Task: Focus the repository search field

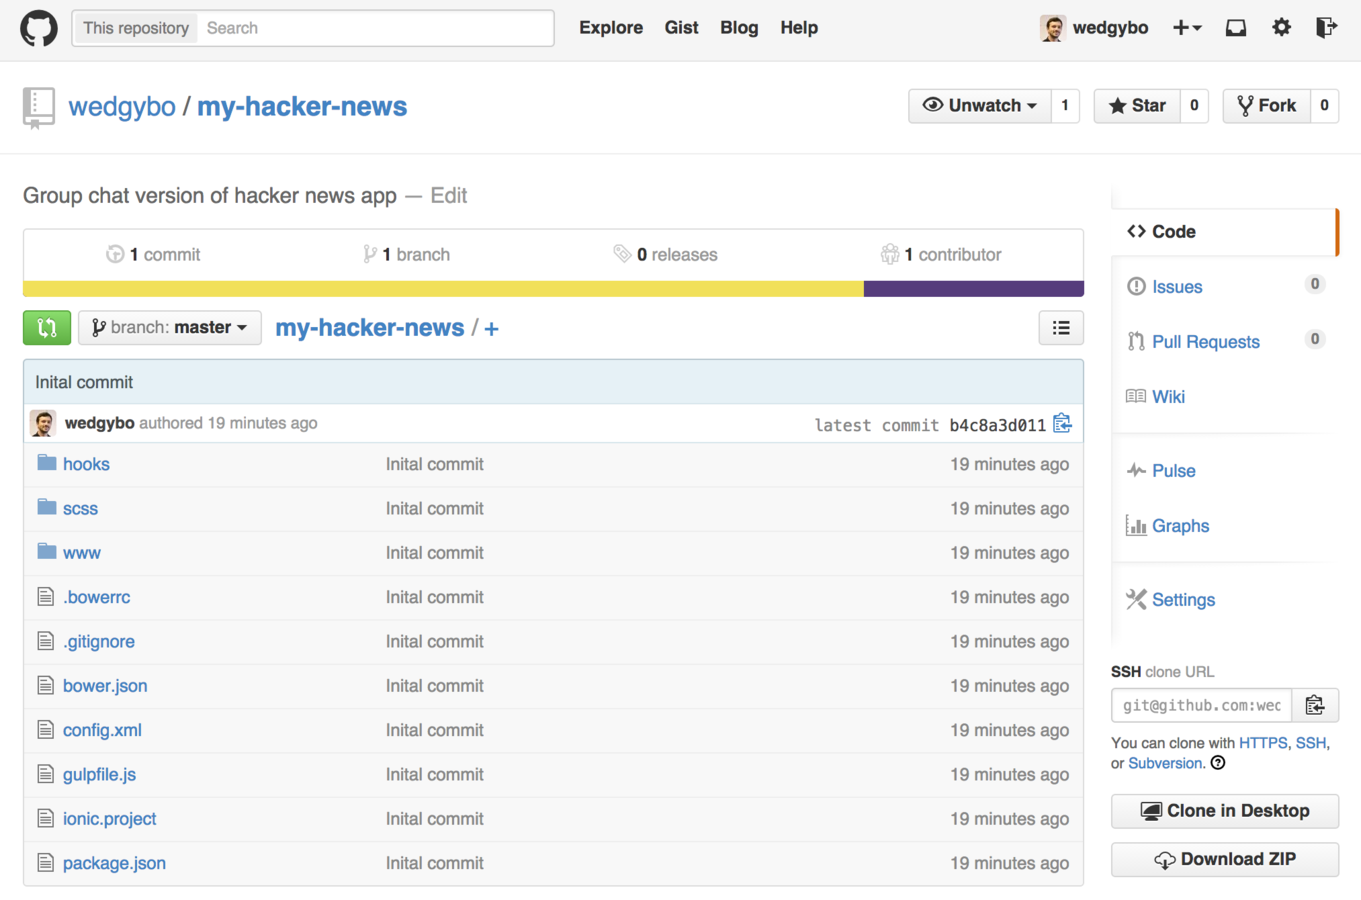Action: pyautogui.click(x=375, y=28)
